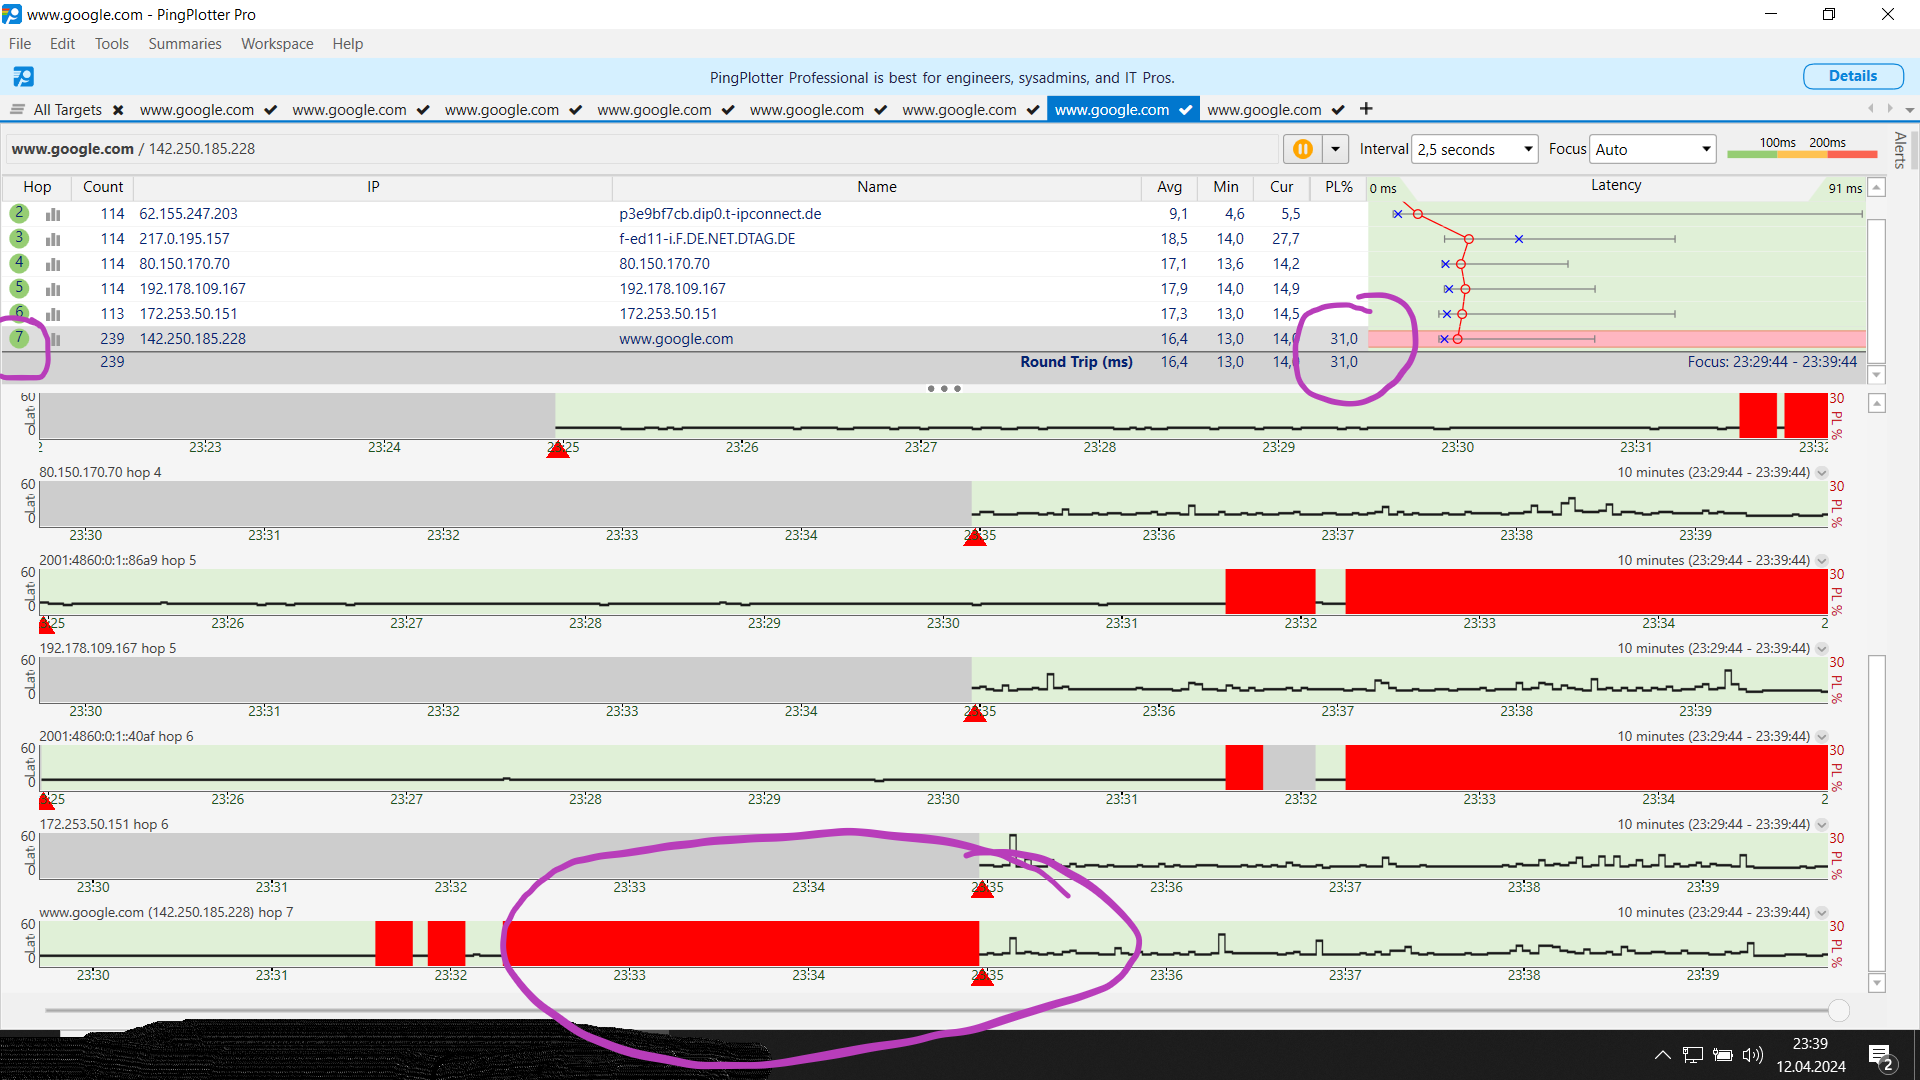Close the All Targets tab
1920x1080 pixels.
click(x=118, y=110)
